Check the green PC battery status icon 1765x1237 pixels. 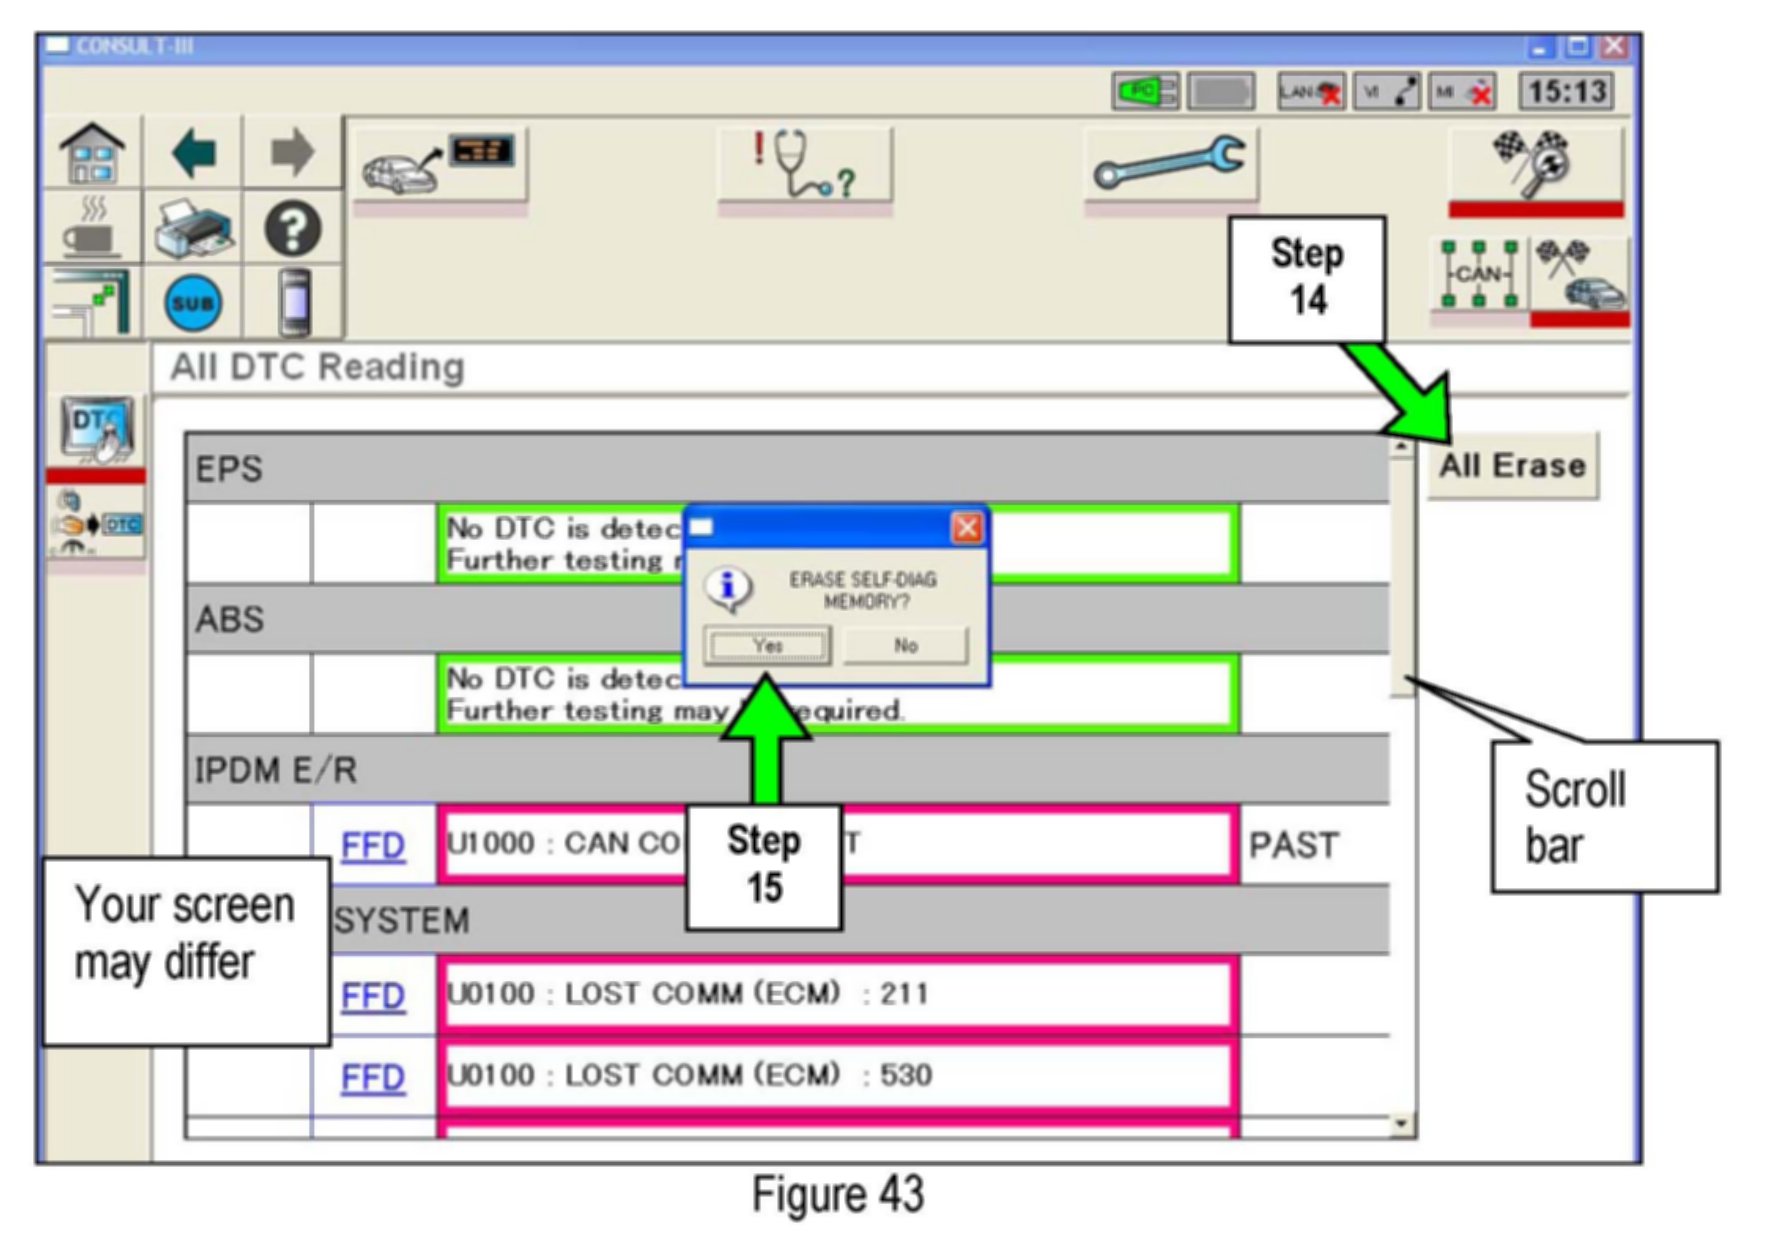point(1146,92)
